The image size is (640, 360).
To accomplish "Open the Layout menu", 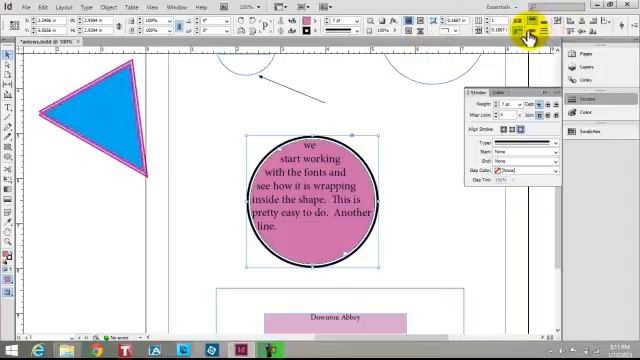I will point(64,7).
